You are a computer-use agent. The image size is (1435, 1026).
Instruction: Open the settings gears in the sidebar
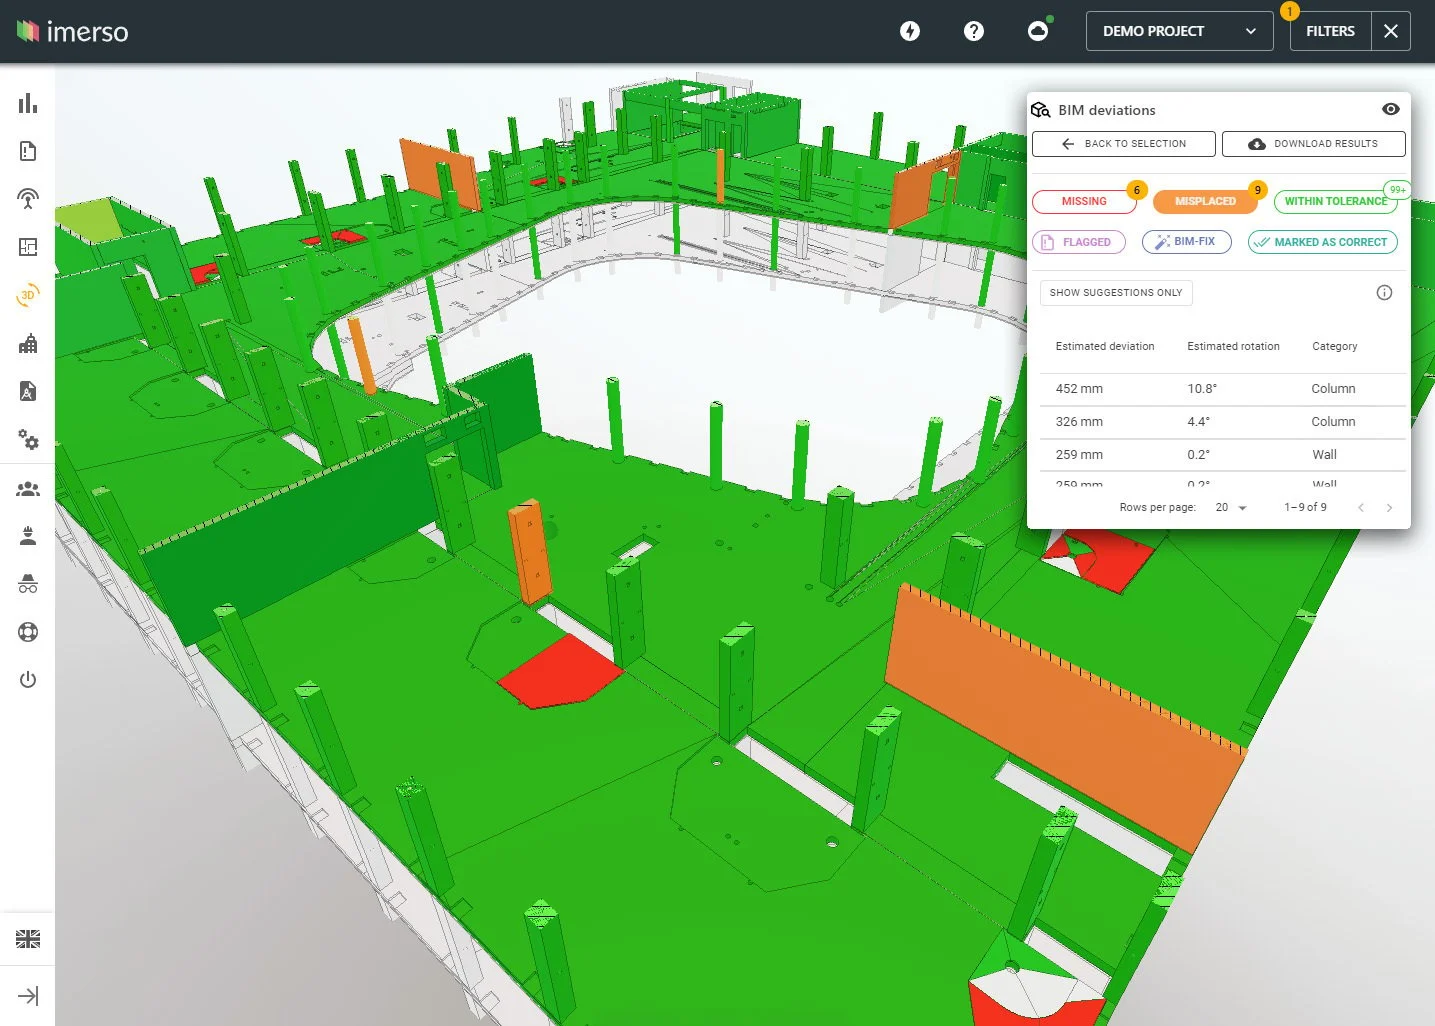27,440
